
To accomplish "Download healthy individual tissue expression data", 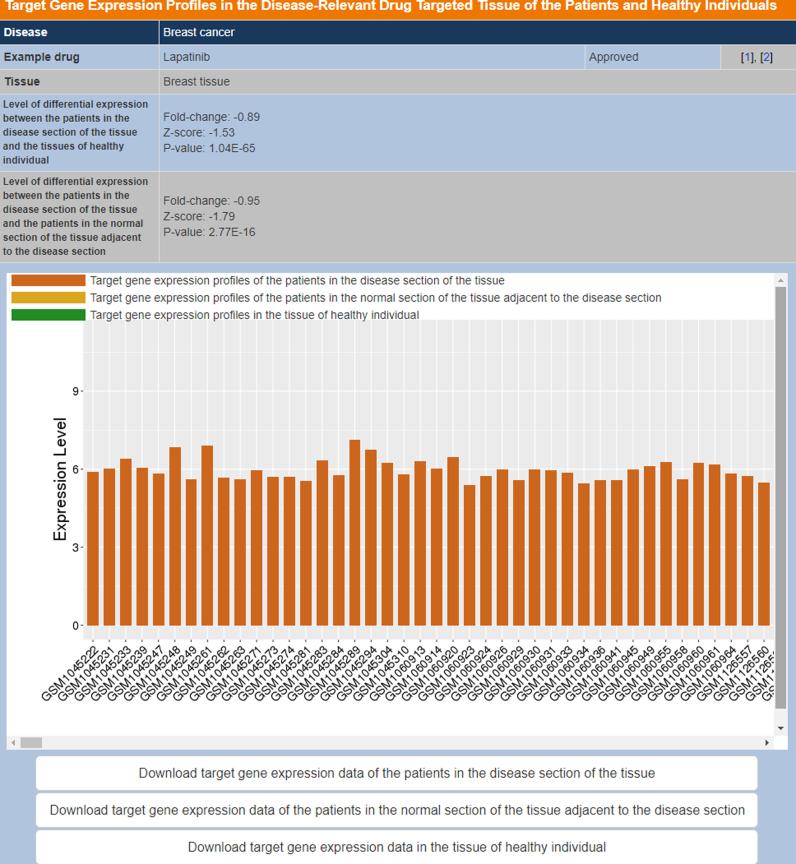I will click(397, 847).
